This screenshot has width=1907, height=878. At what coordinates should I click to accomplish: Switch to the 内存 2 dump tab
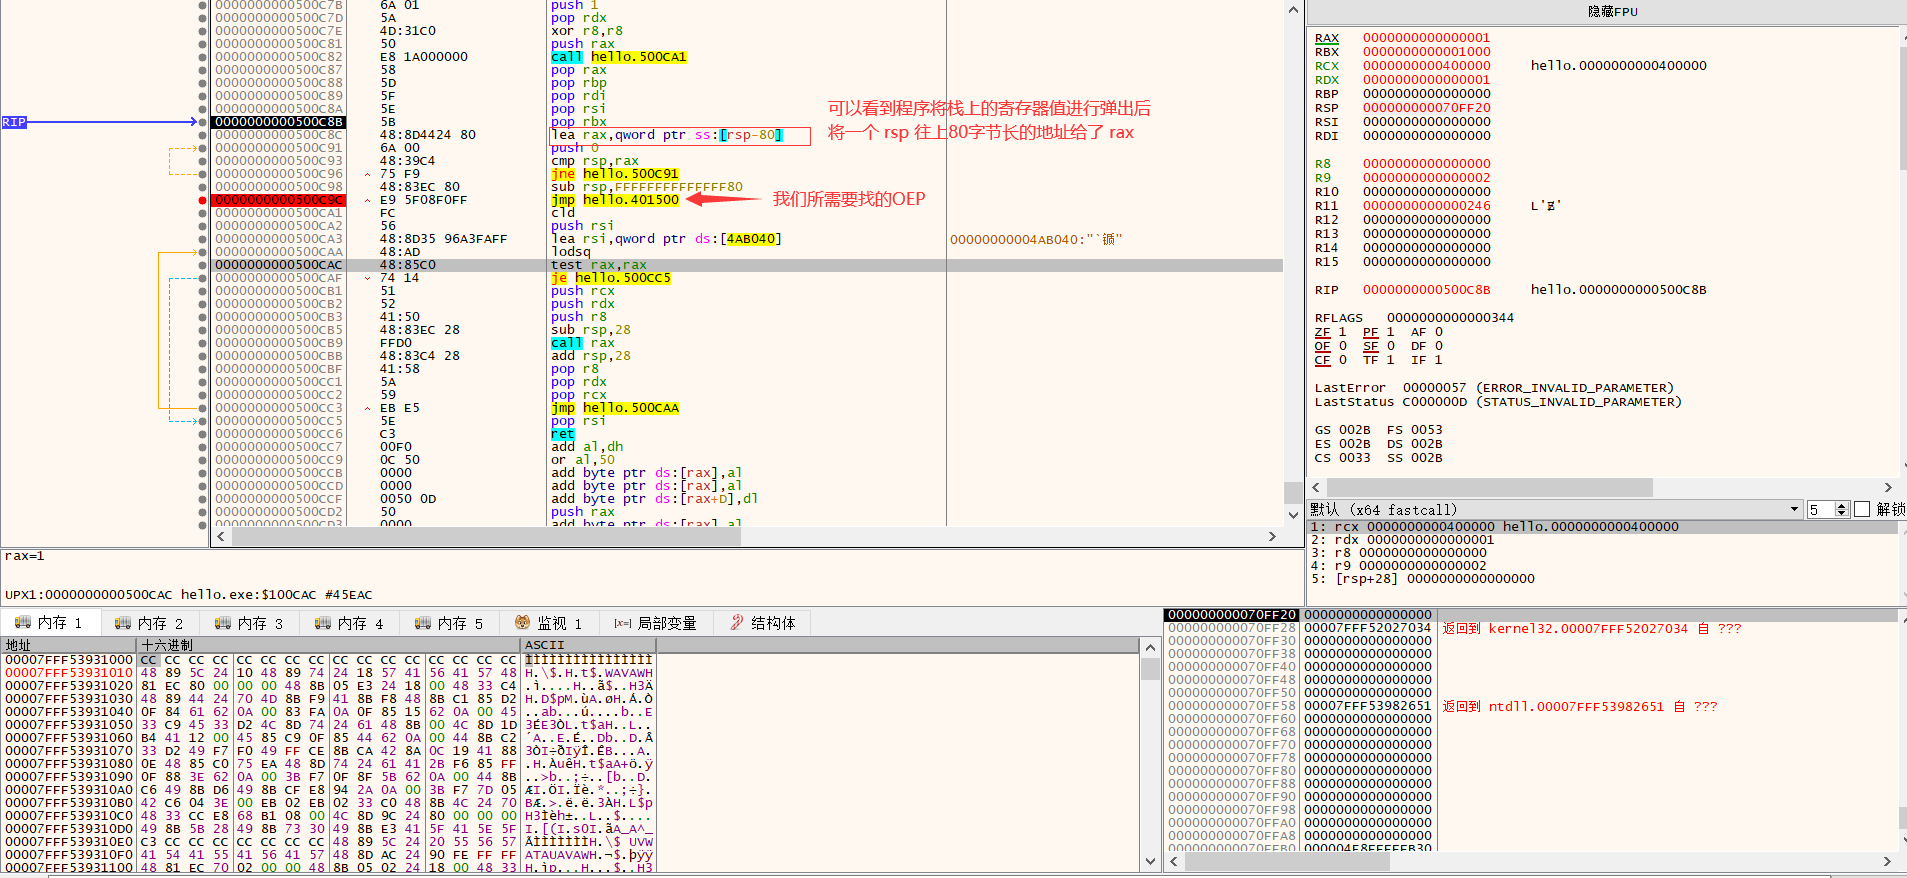point(150,623)
